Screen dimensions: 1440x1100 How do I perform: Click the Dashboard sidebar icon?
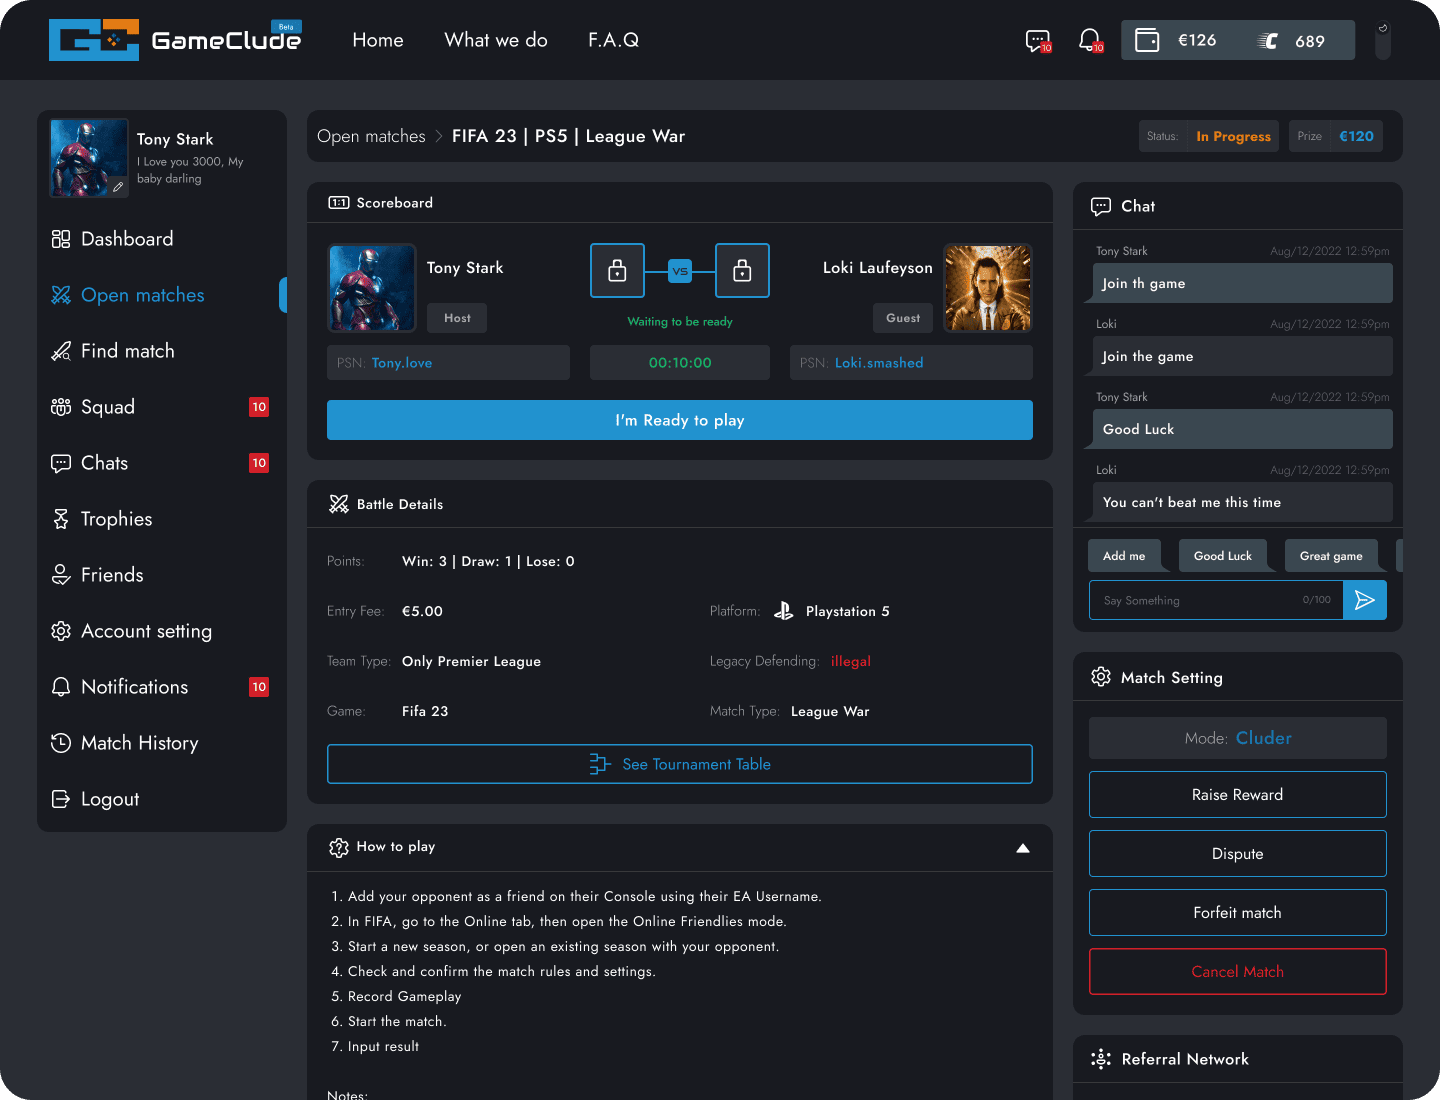[x=61, y=239]
